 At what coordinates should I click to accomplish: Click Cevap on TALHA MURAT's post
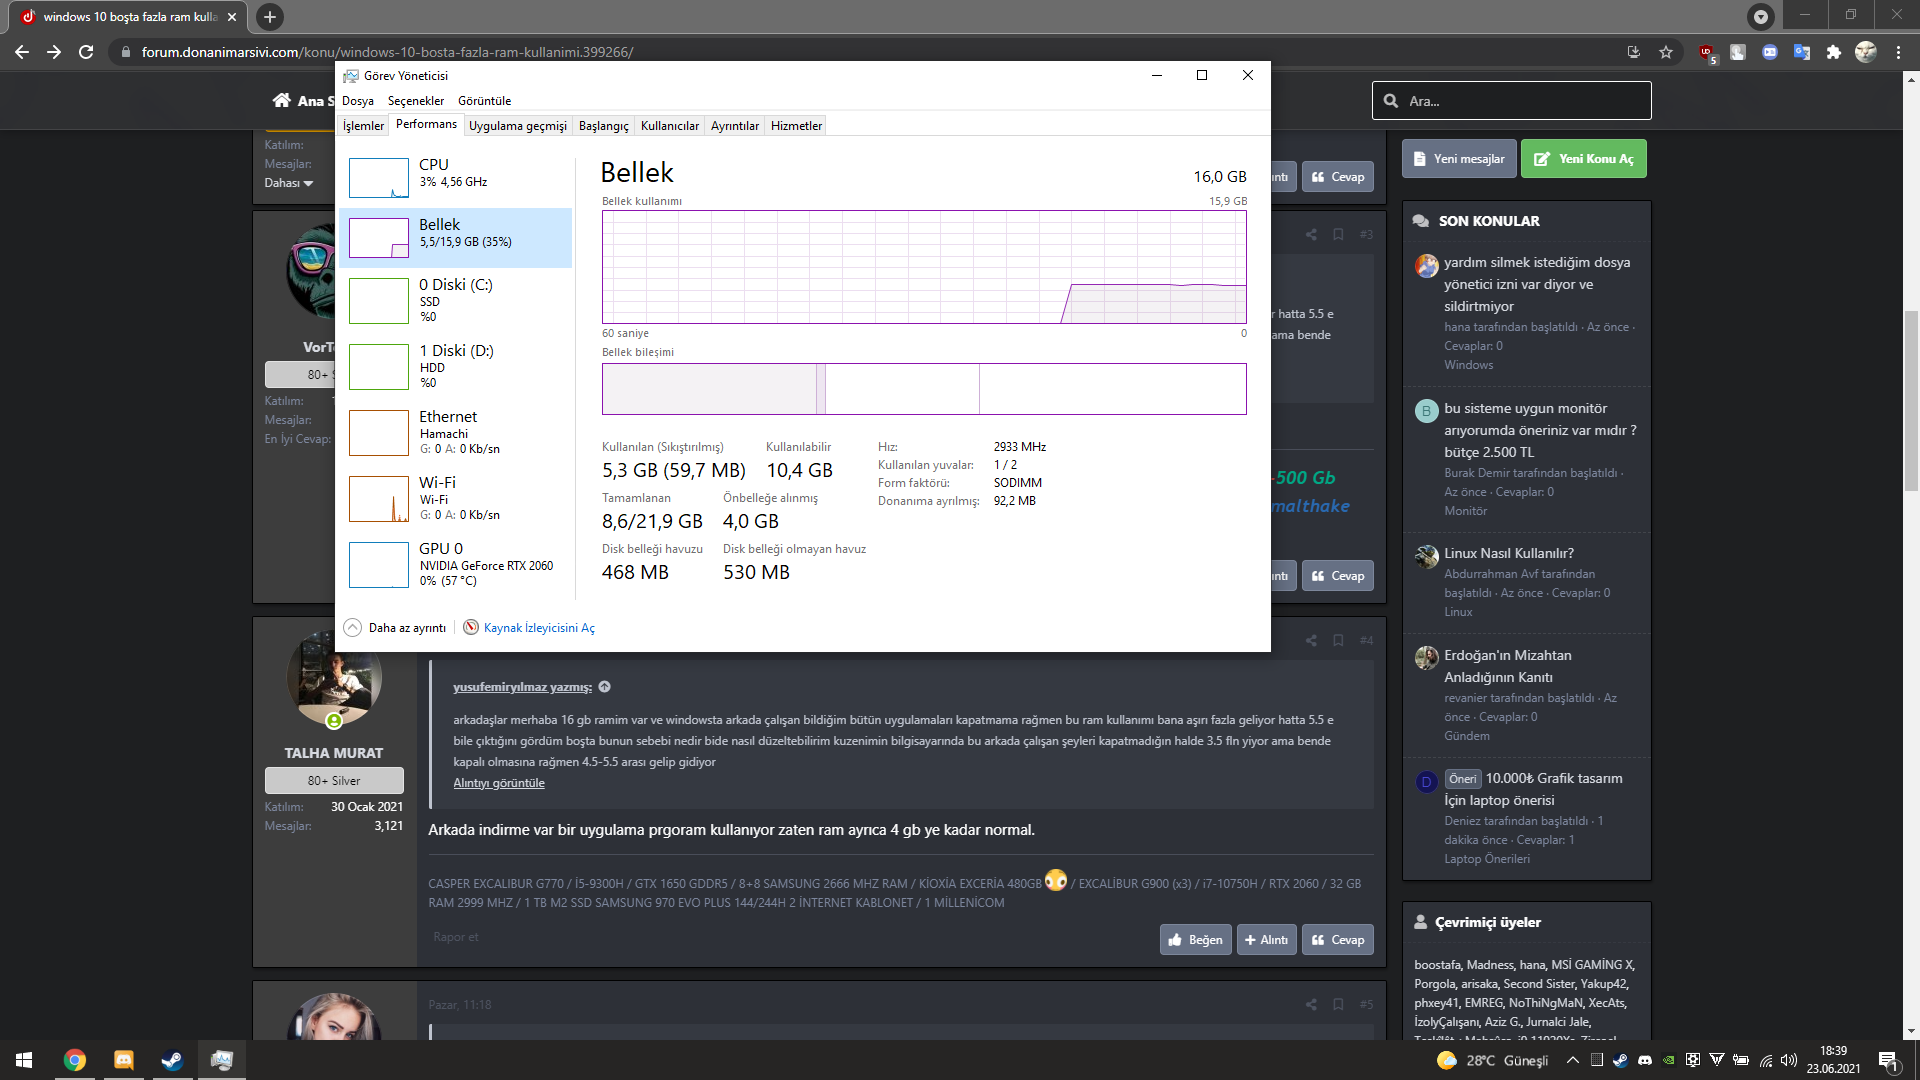(1337, 940)
